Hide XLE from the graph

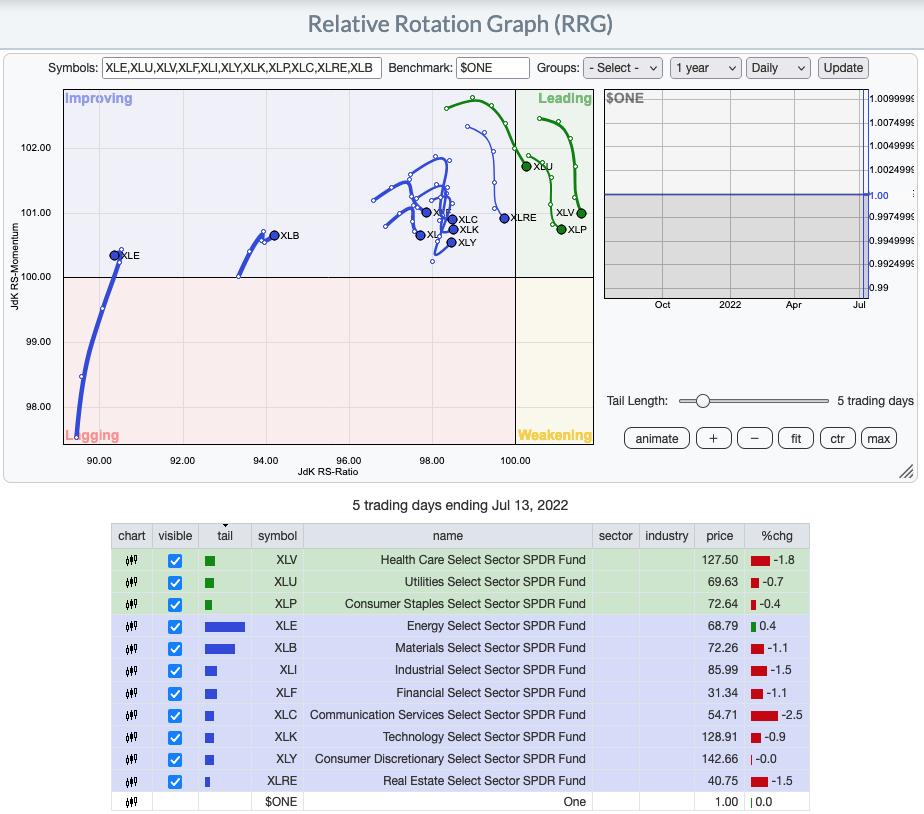[175, 626]
